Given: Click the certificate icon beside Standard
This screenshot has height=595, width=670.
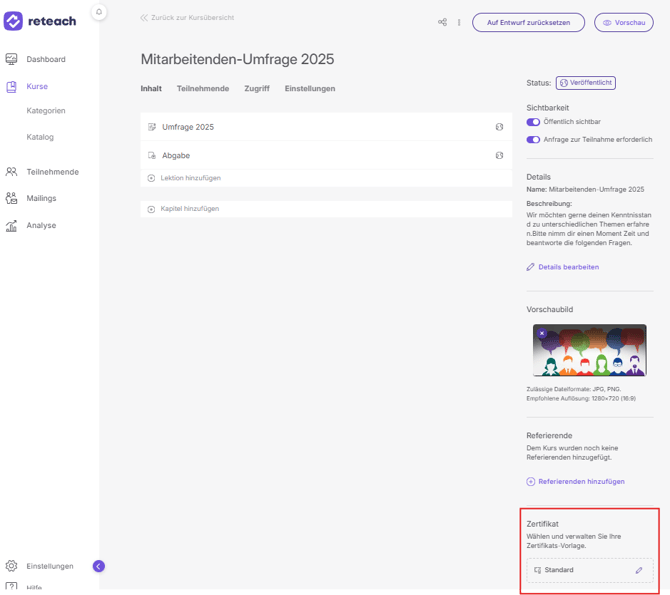Looking at the screenshot, I should [538, 570].
